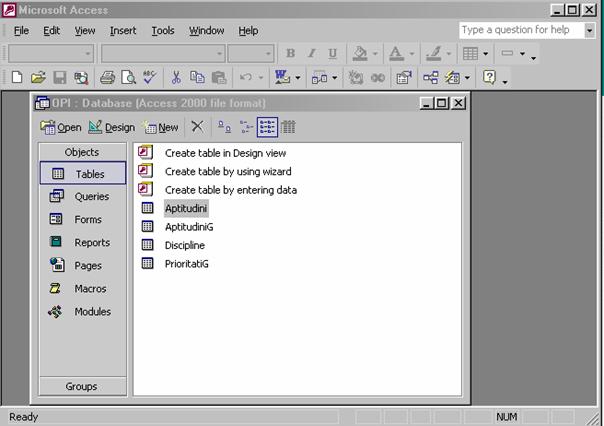Run the Spelling check icon
The height and width of the screenshot is (426, 604).
tap(149, 77)
